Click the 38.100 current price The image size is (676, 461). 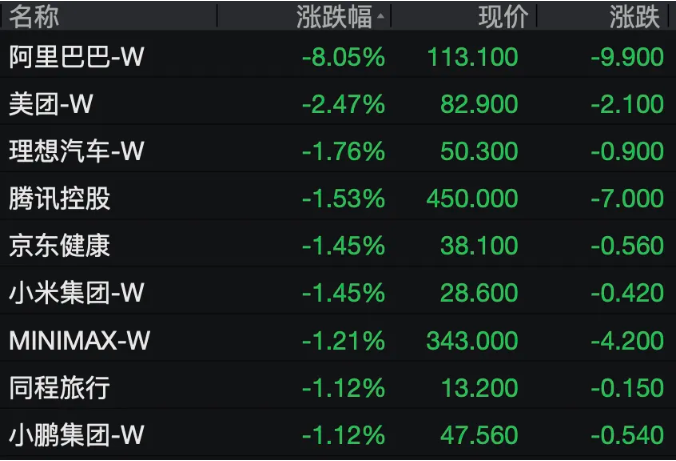tap(479, 246)
